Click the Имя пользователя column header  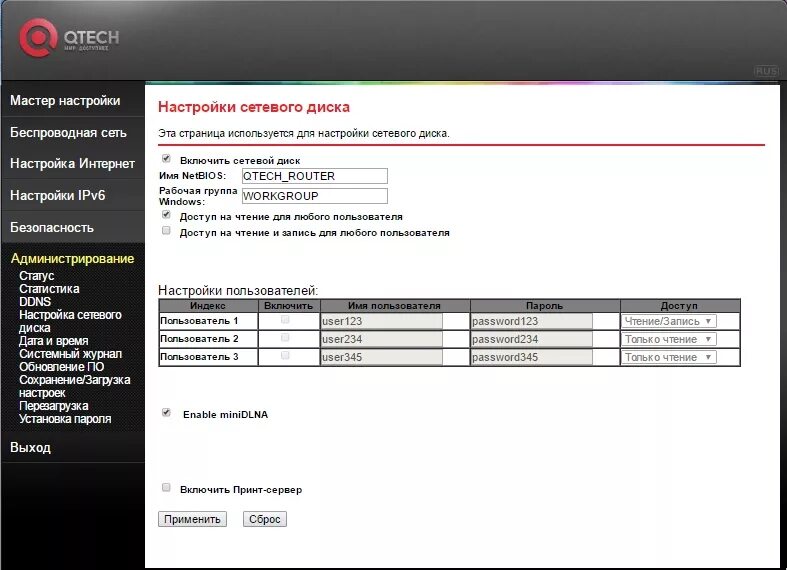[x=395, y=306]
